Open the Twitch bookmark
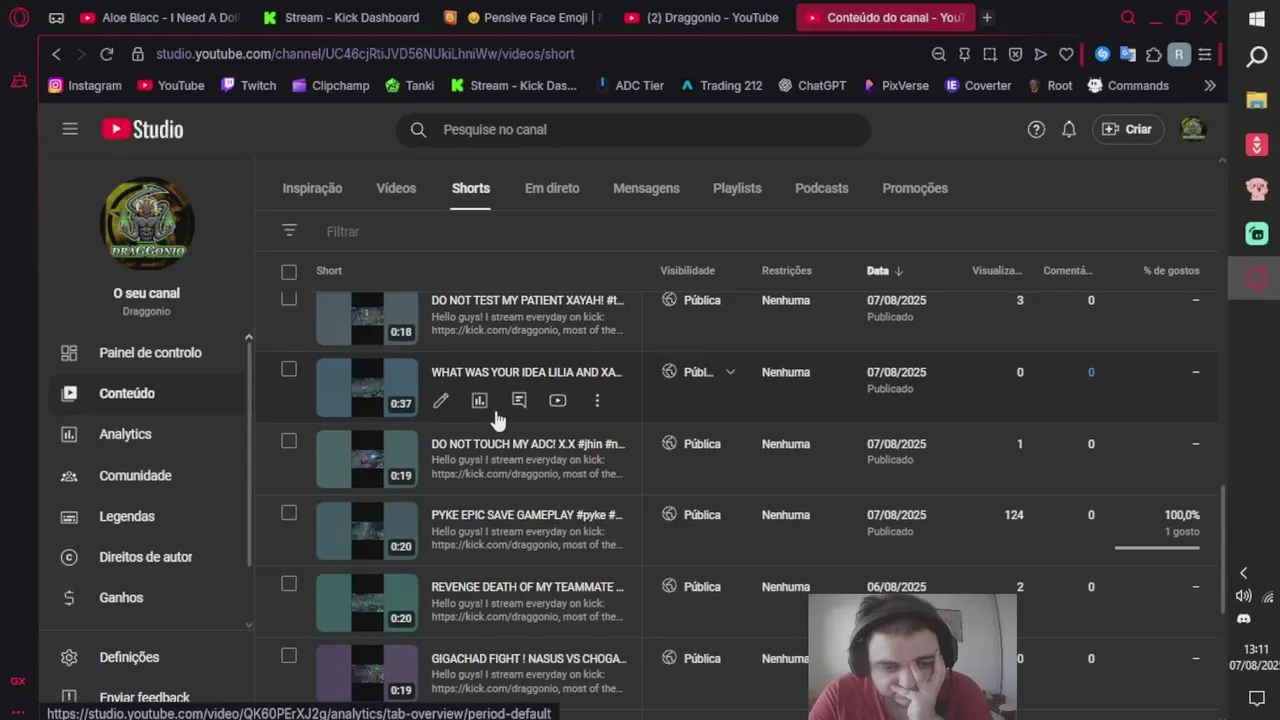 pyautogui.click(x=248, y=86)
